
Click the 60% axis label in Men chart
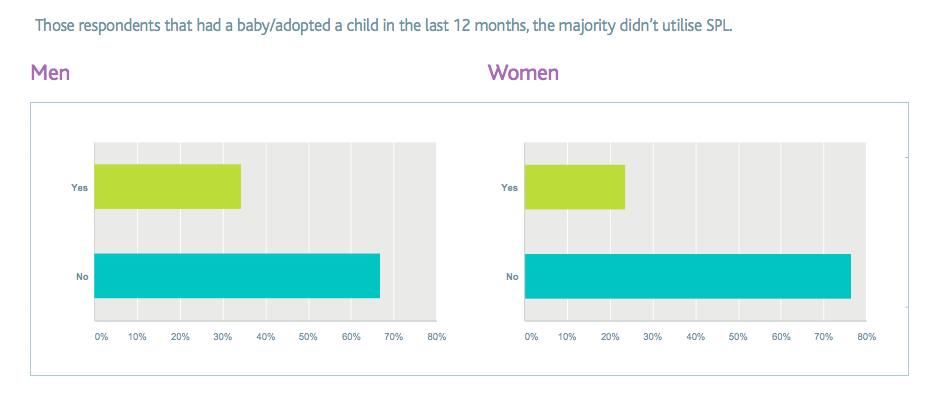351,337
